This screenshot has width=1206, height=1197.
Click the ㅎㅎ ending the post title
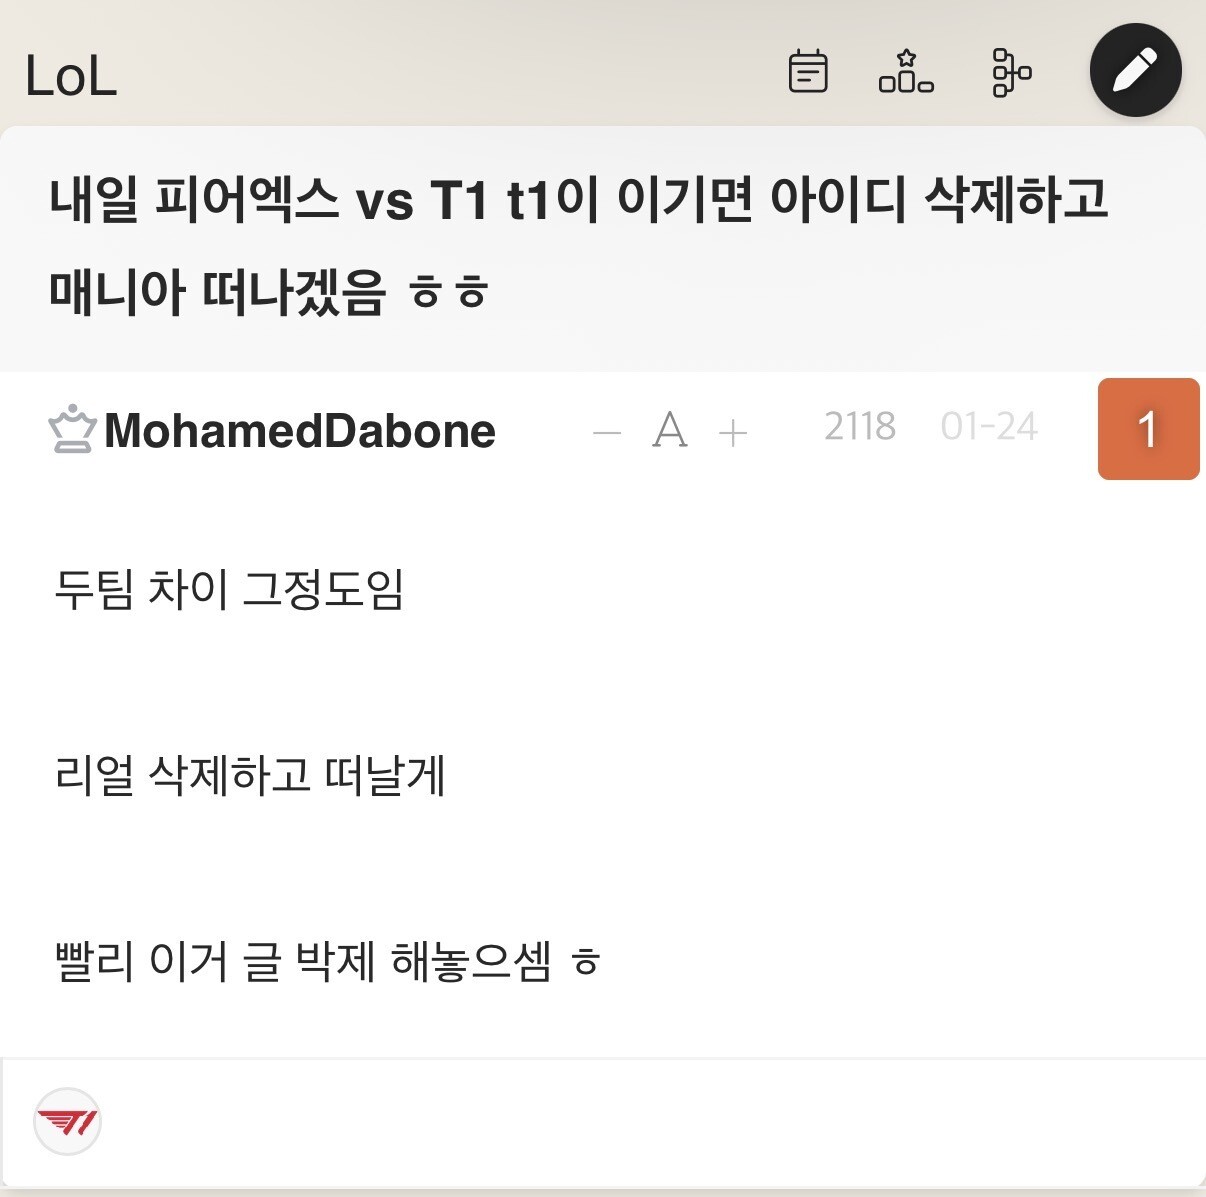click(x=448, y=293)
